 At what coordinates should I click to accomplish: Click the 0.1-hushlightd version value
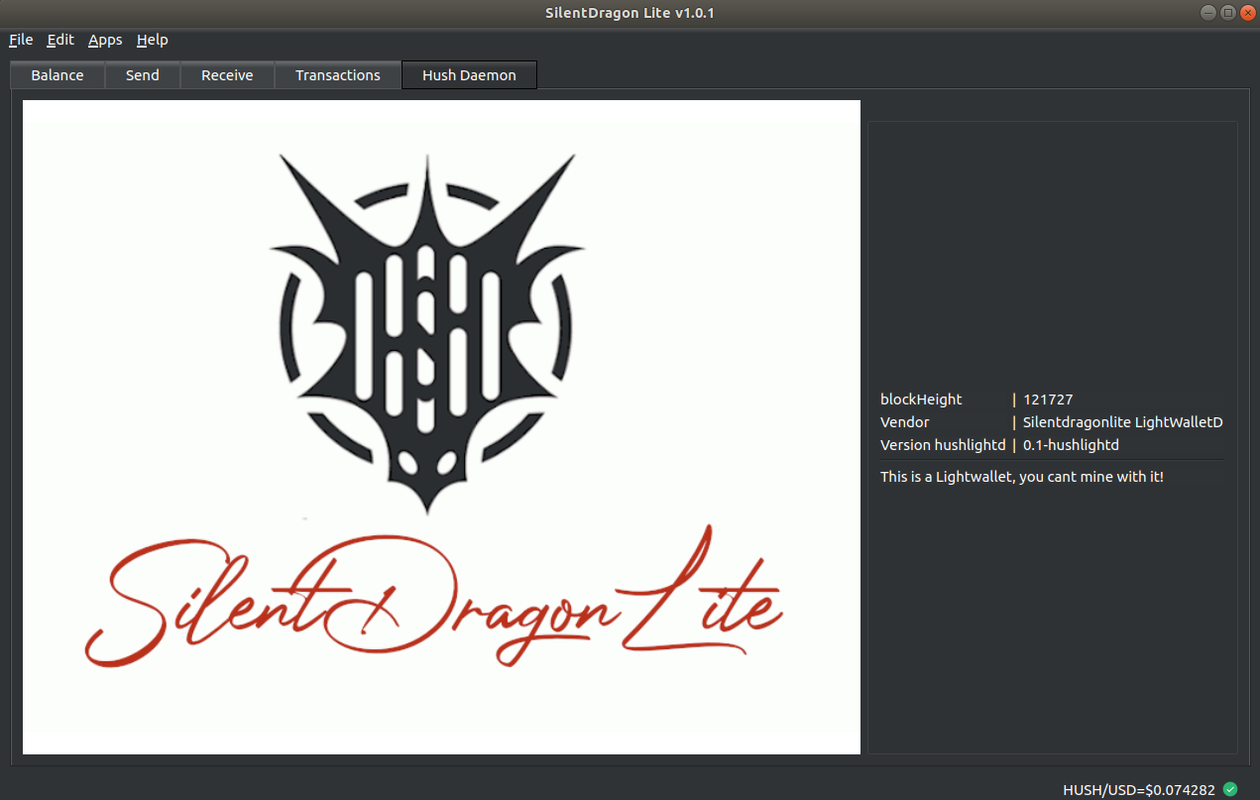point(1071,445)
